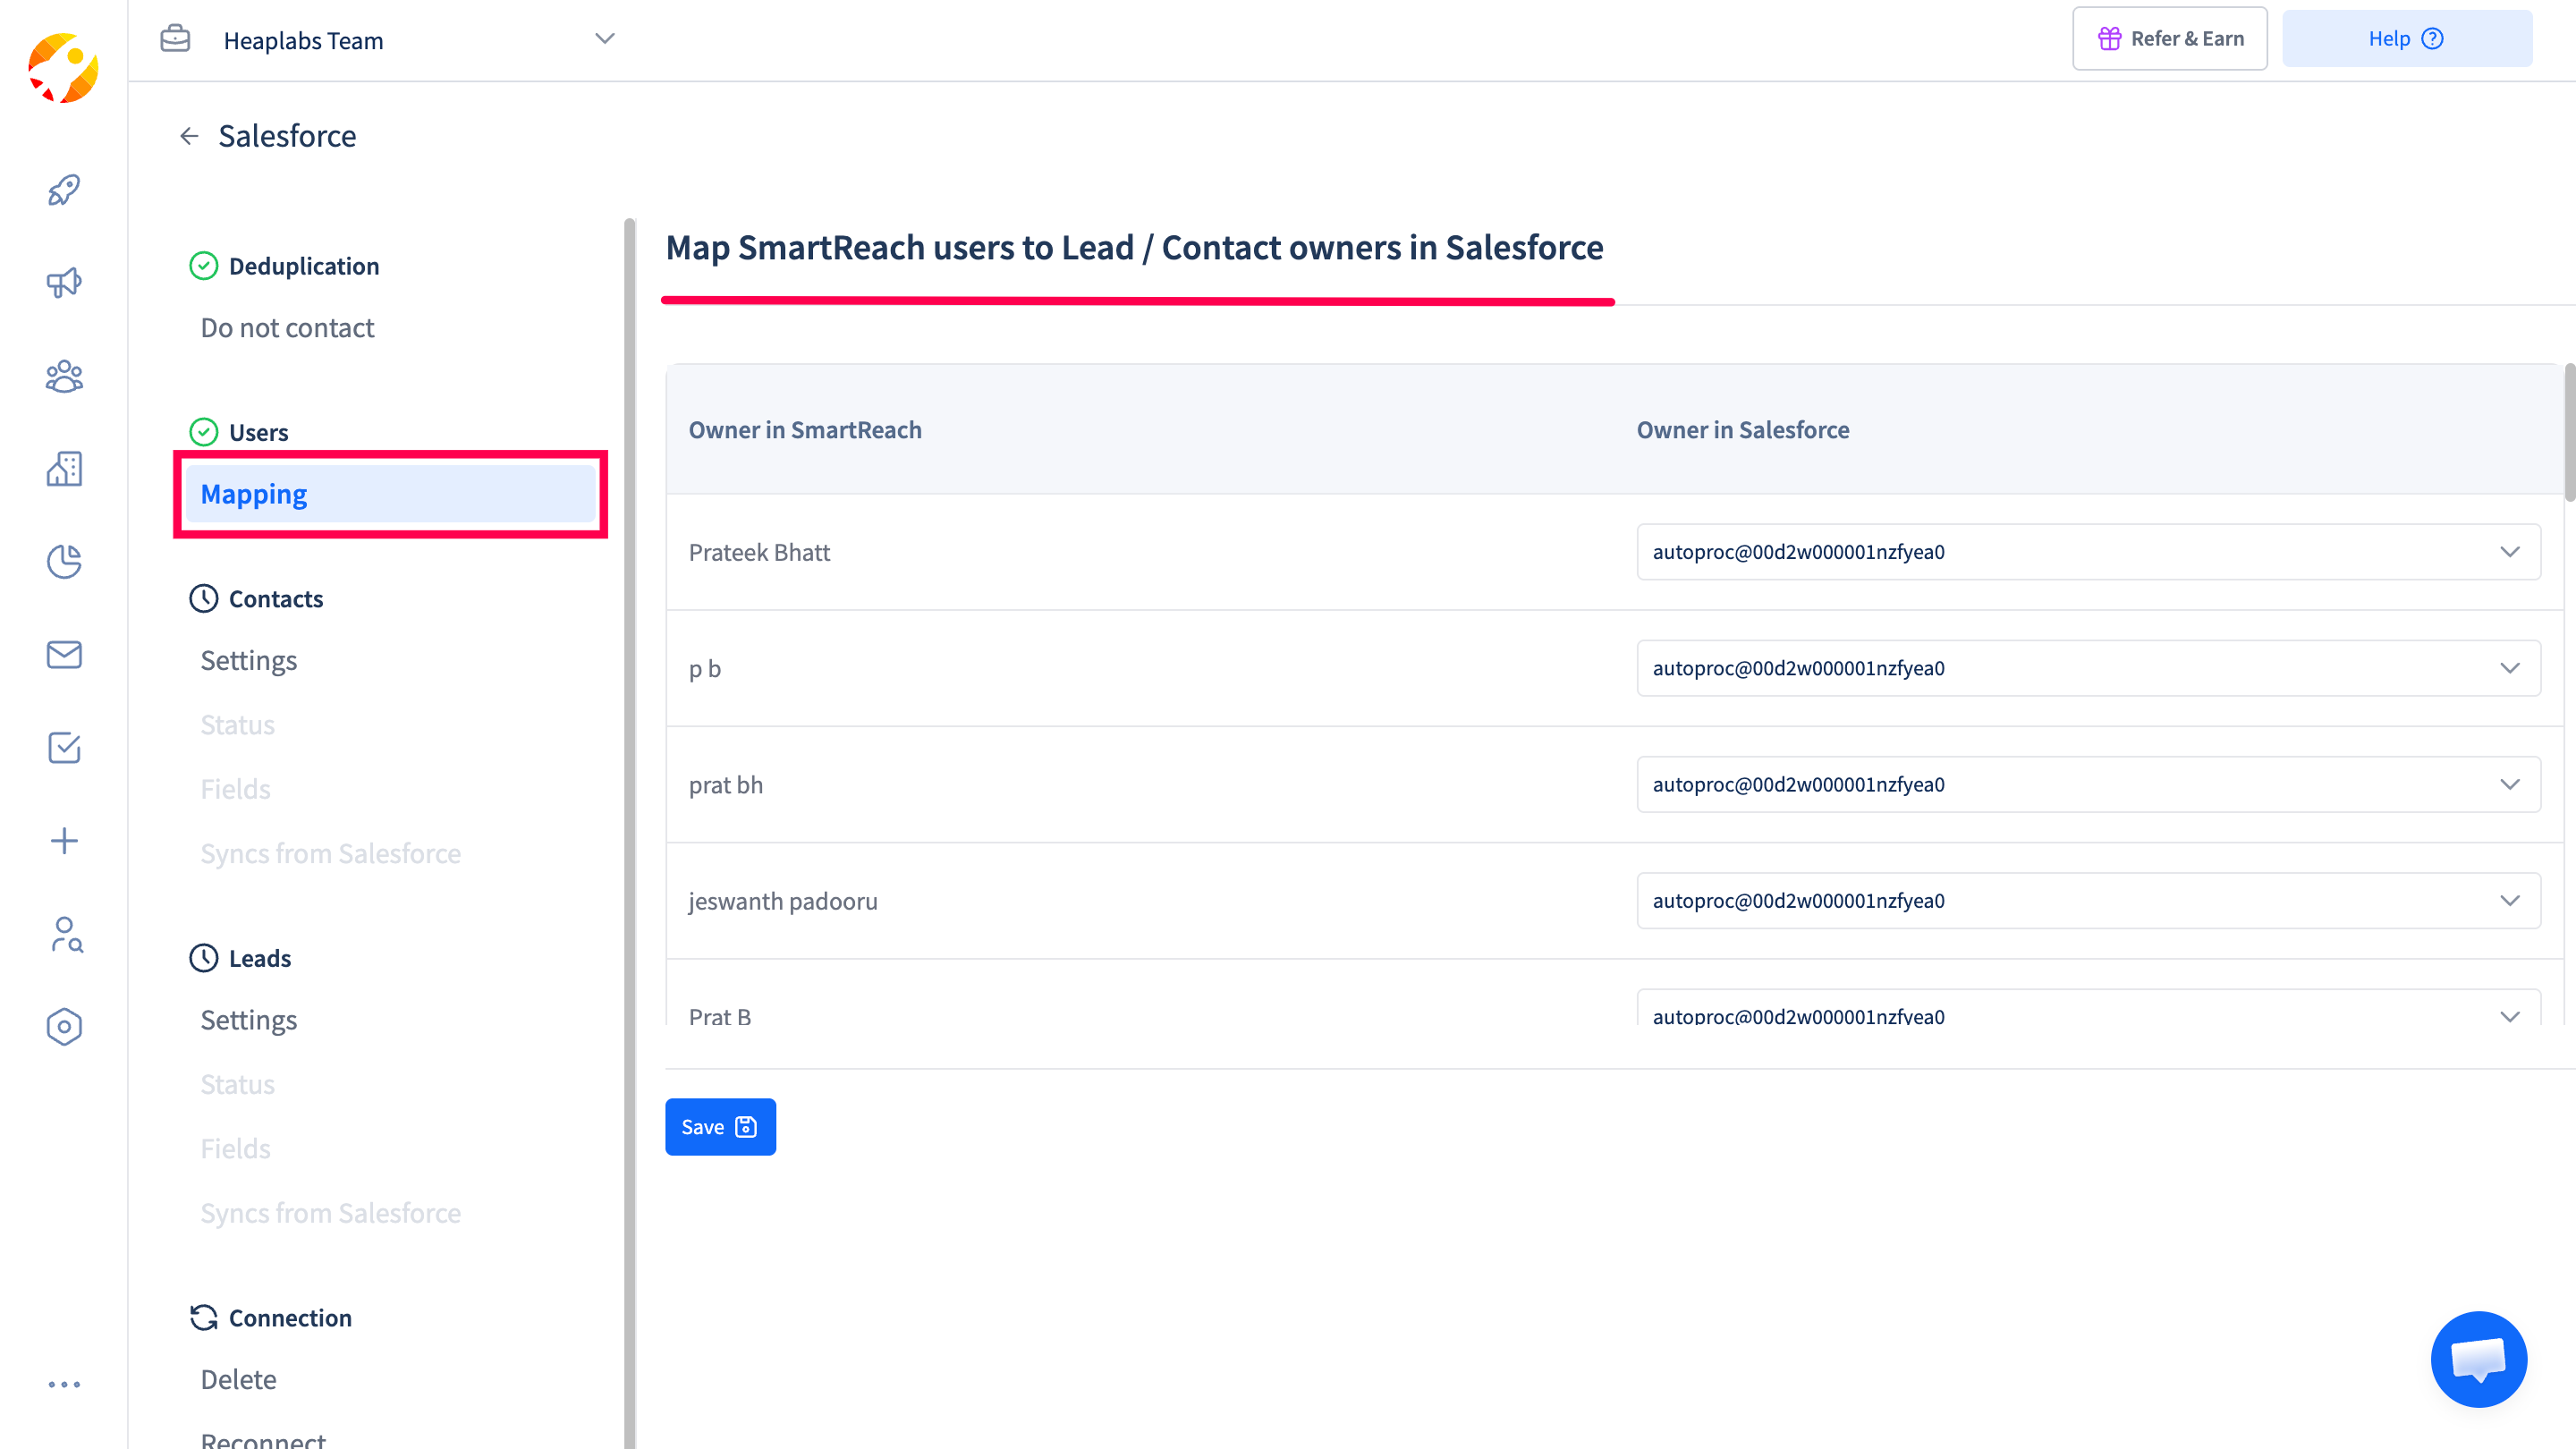2576x1449 pixels.
Task: Open the megaphone campaigns icon
Action: point(64,283)
